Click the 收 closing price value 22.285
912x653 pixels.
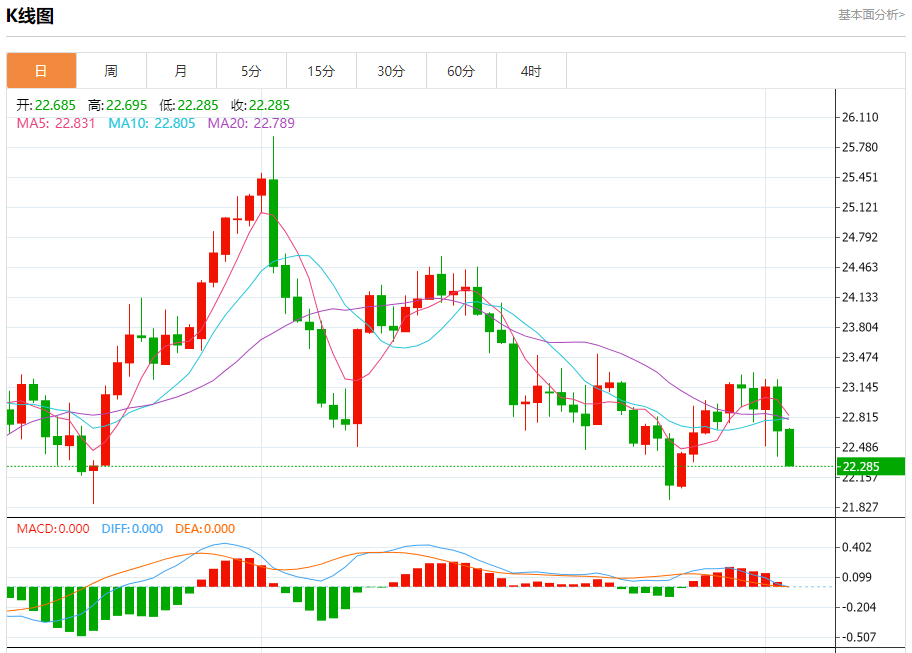[269, 105]
